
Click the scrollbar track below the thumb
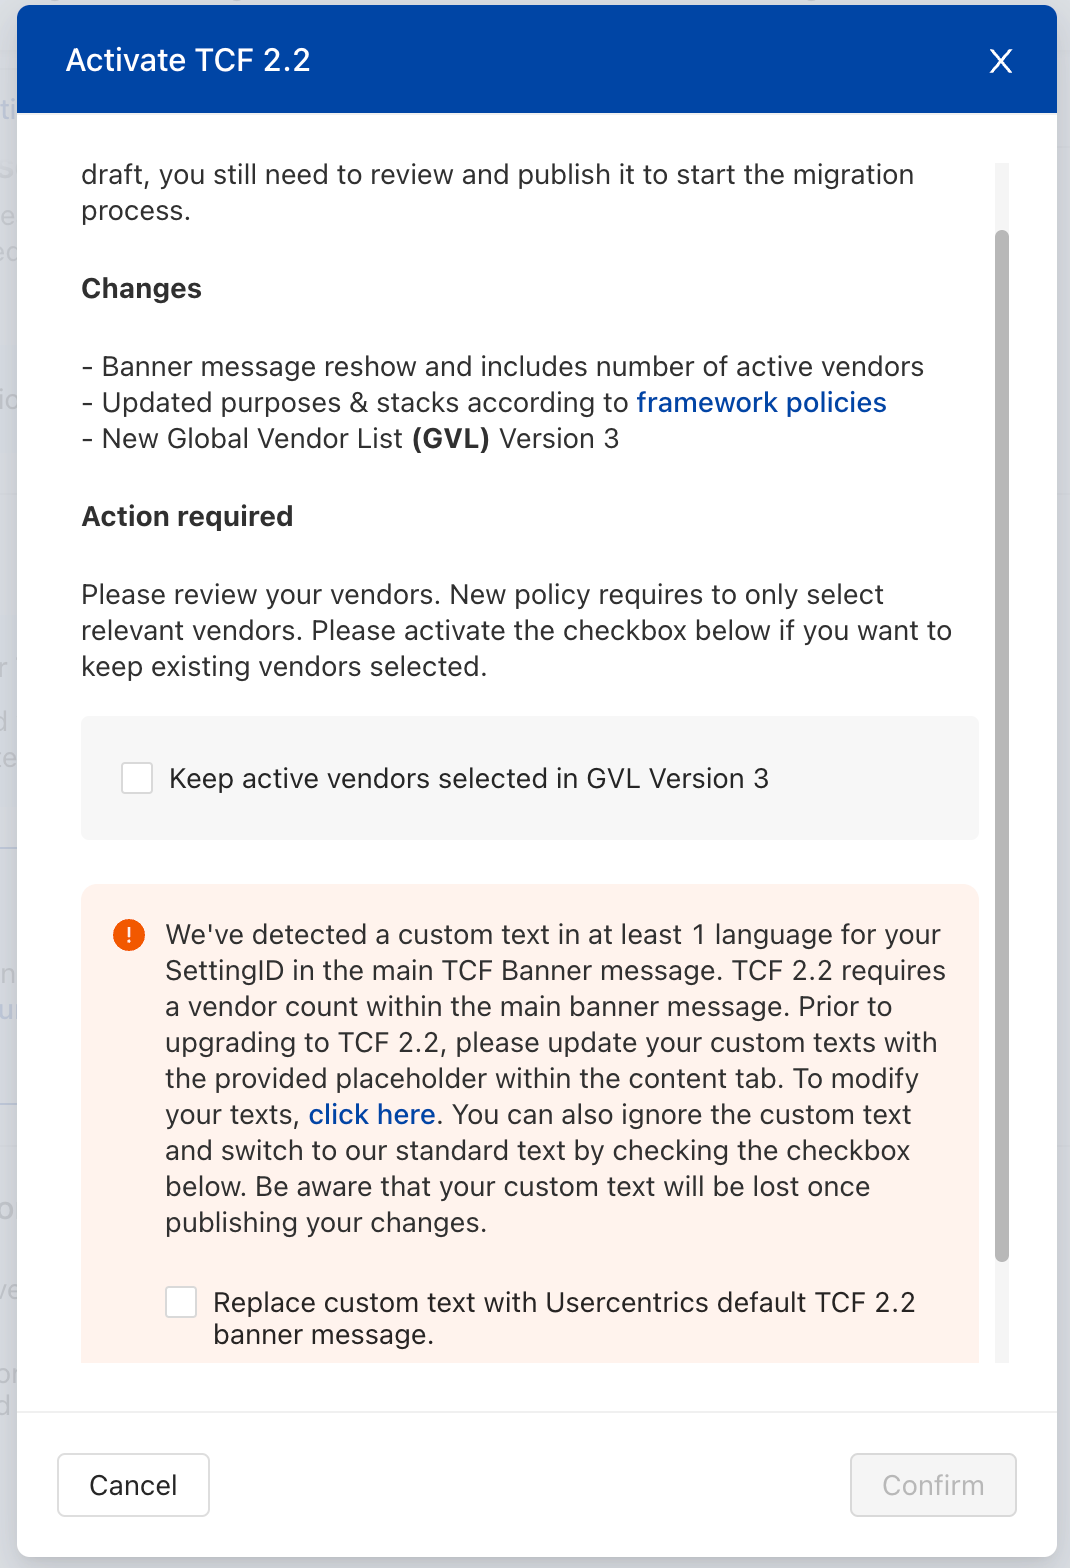coord(1002,1312)
